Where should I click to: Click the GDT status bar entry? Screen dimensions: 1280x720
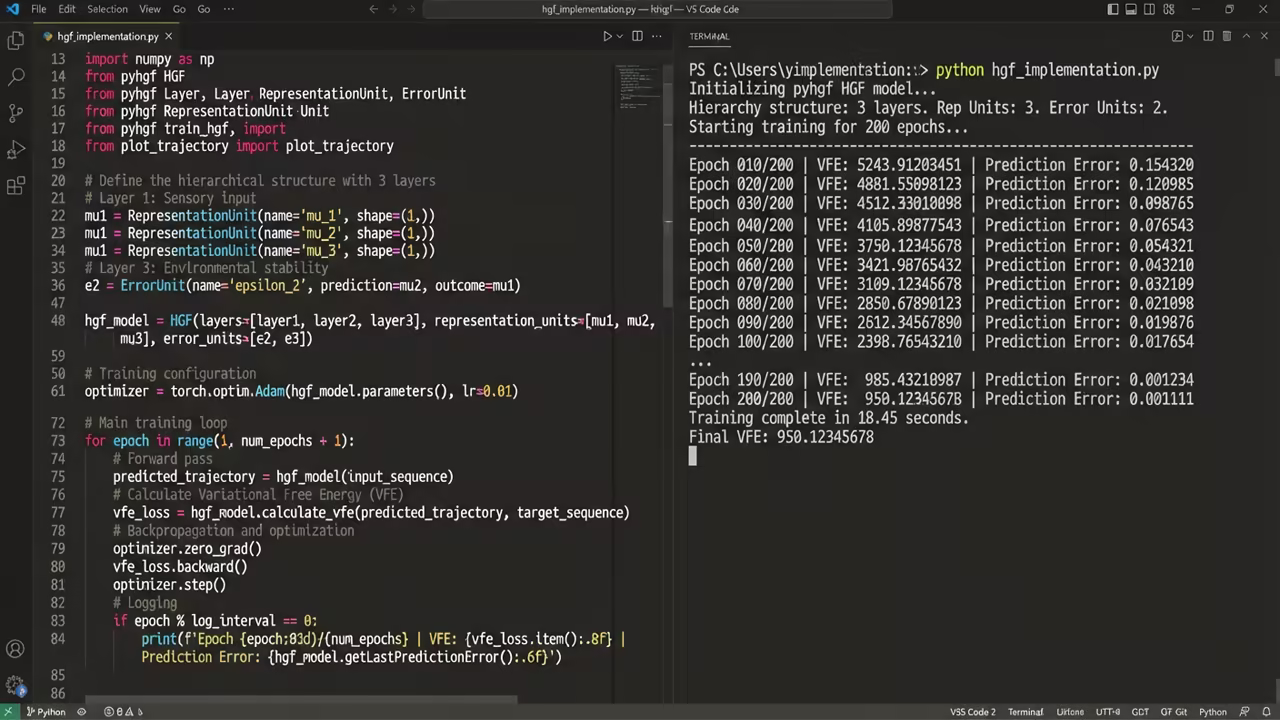point(1140,712)
